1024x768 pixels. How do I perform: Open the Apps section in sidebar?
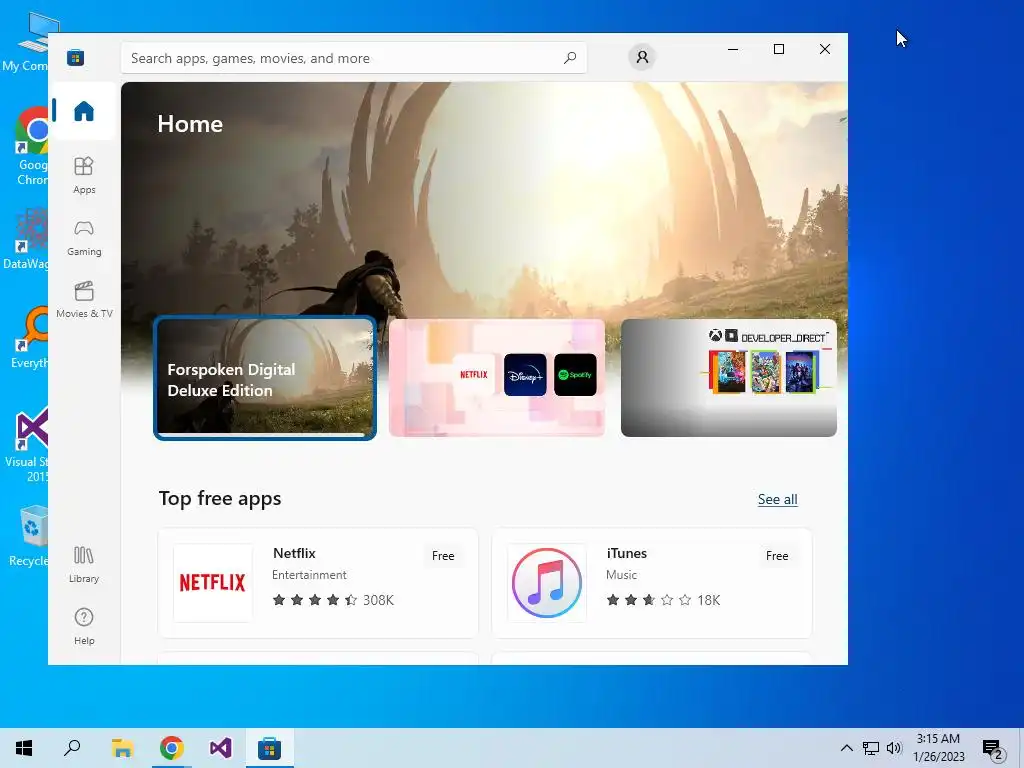click(84, 175)
